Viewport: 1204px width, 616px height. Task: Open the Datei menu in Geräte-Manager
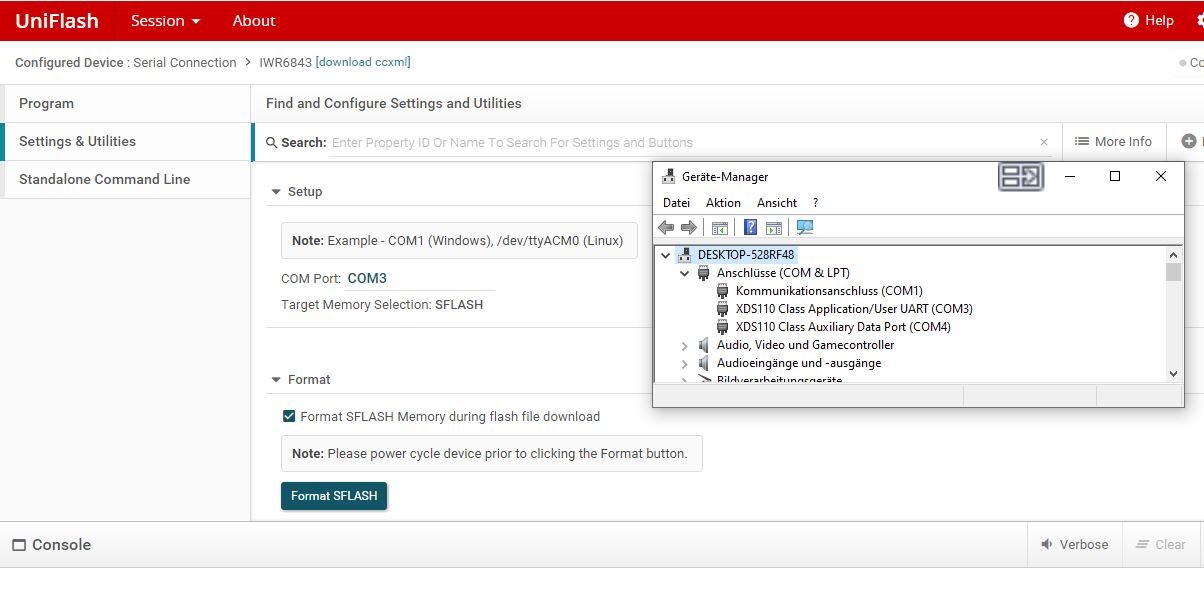pyautogui.click(x=677, y=203)
